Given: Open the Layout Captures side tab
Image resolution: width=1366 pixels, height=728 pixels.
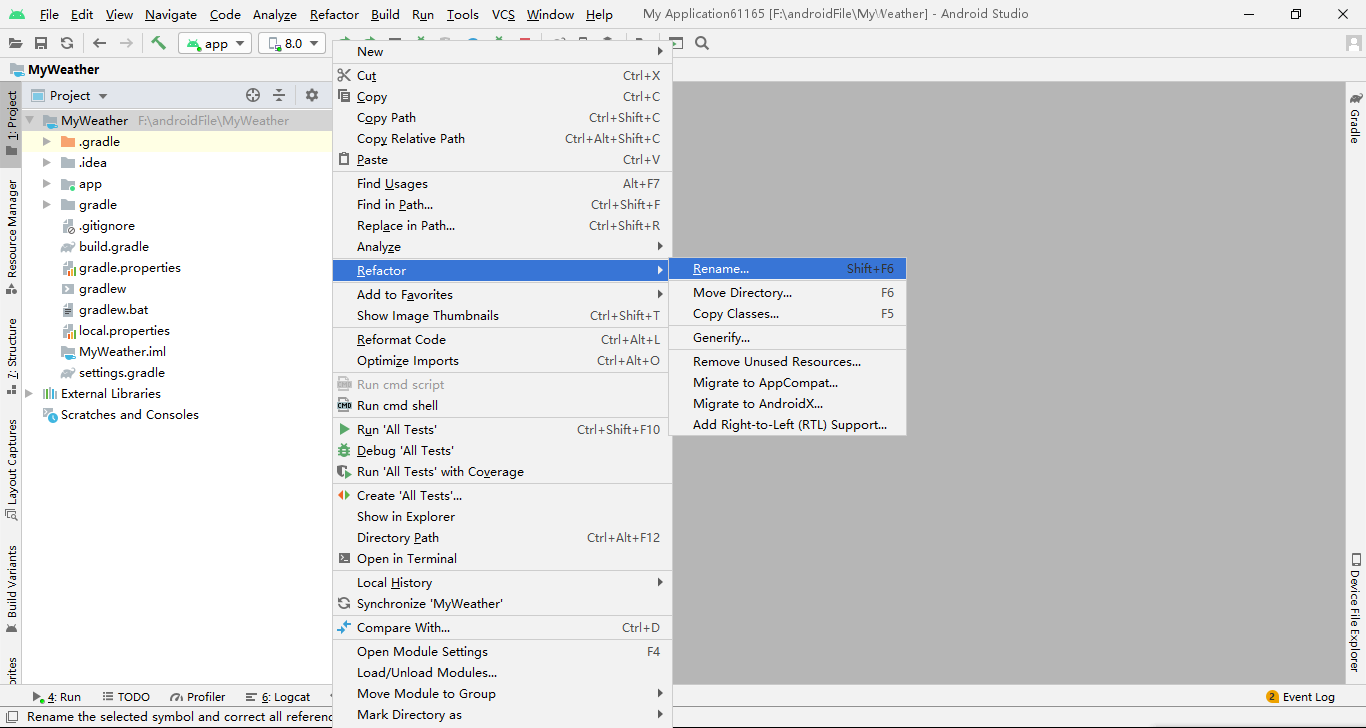Looking at the screenshot, I should point(11,470).
